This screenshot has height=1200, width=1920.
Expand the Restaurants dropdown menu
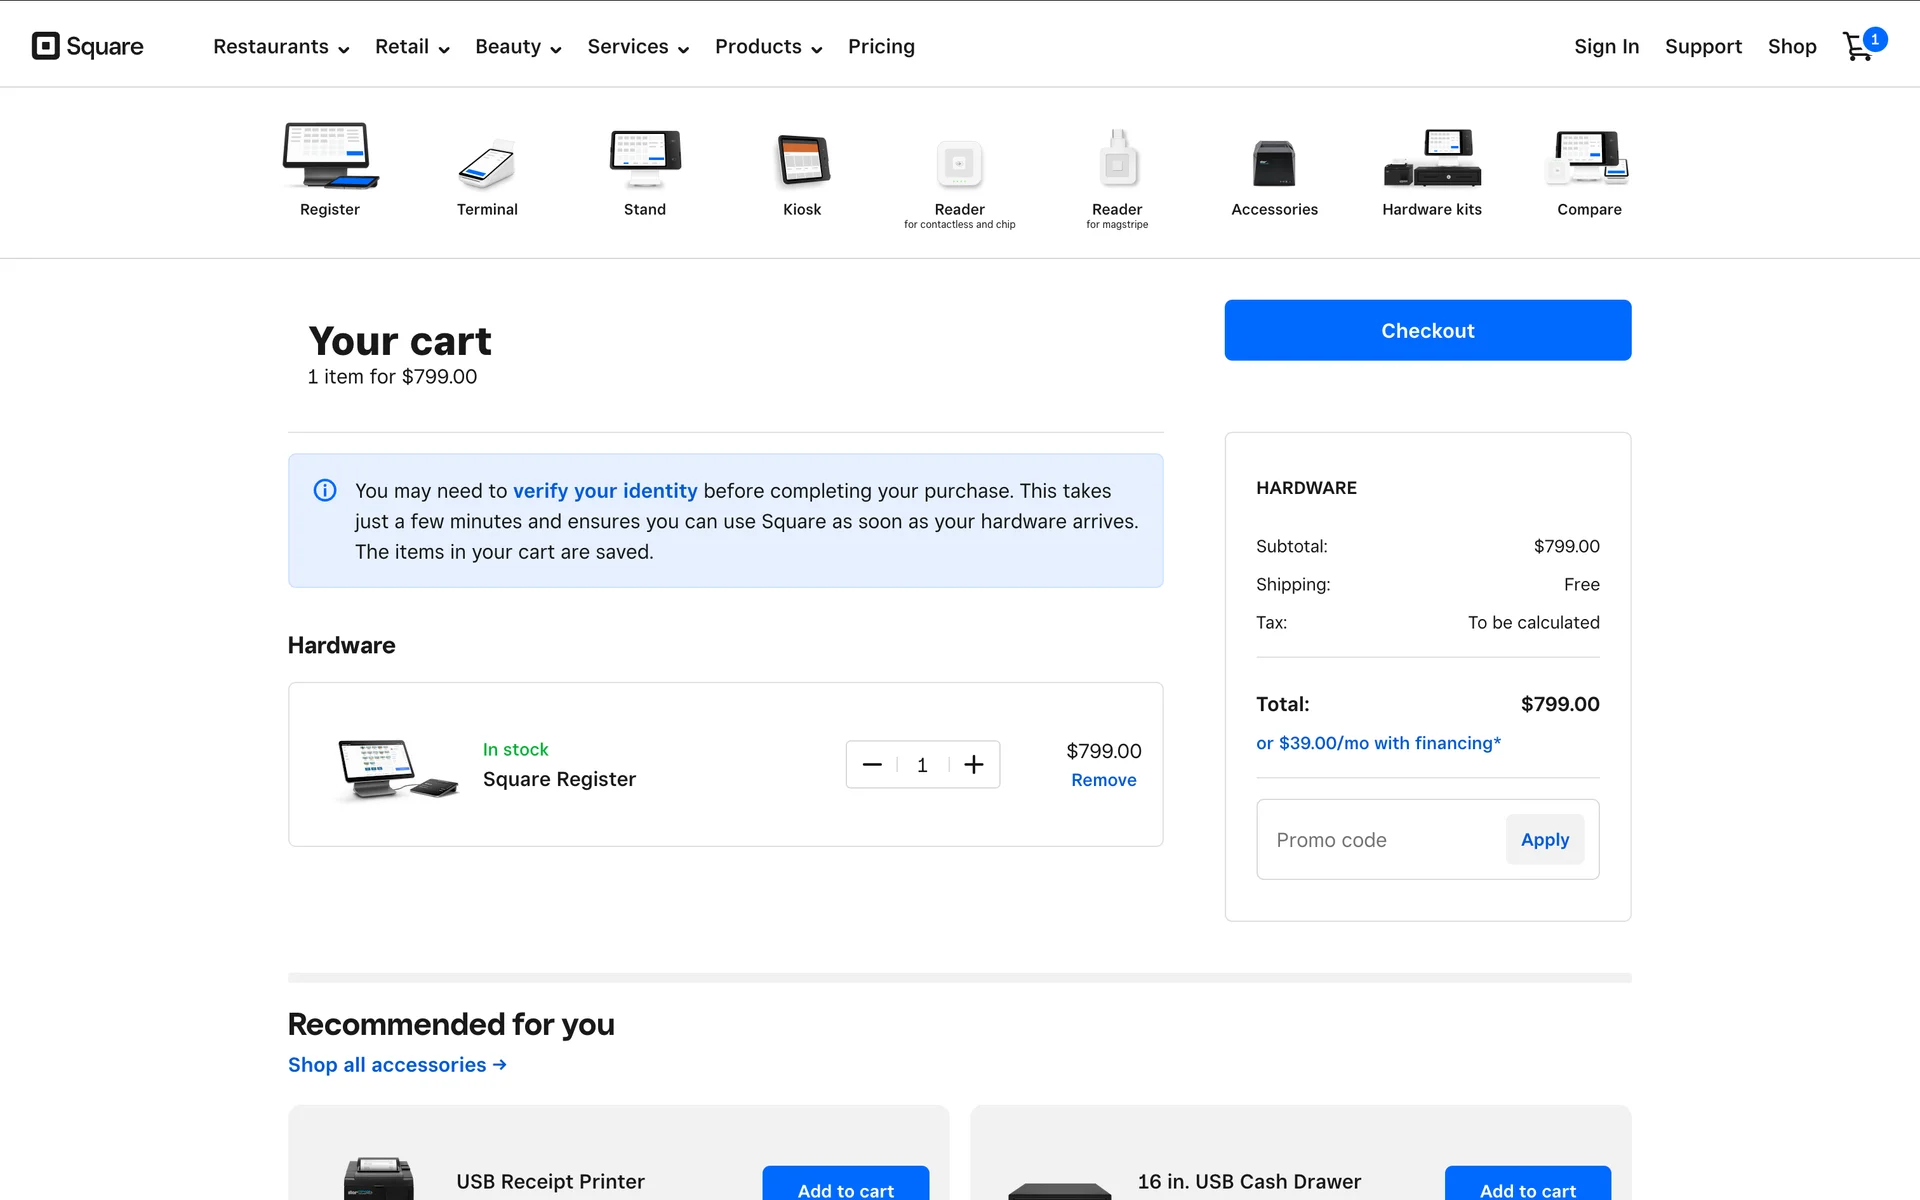[x=281, y=47]
